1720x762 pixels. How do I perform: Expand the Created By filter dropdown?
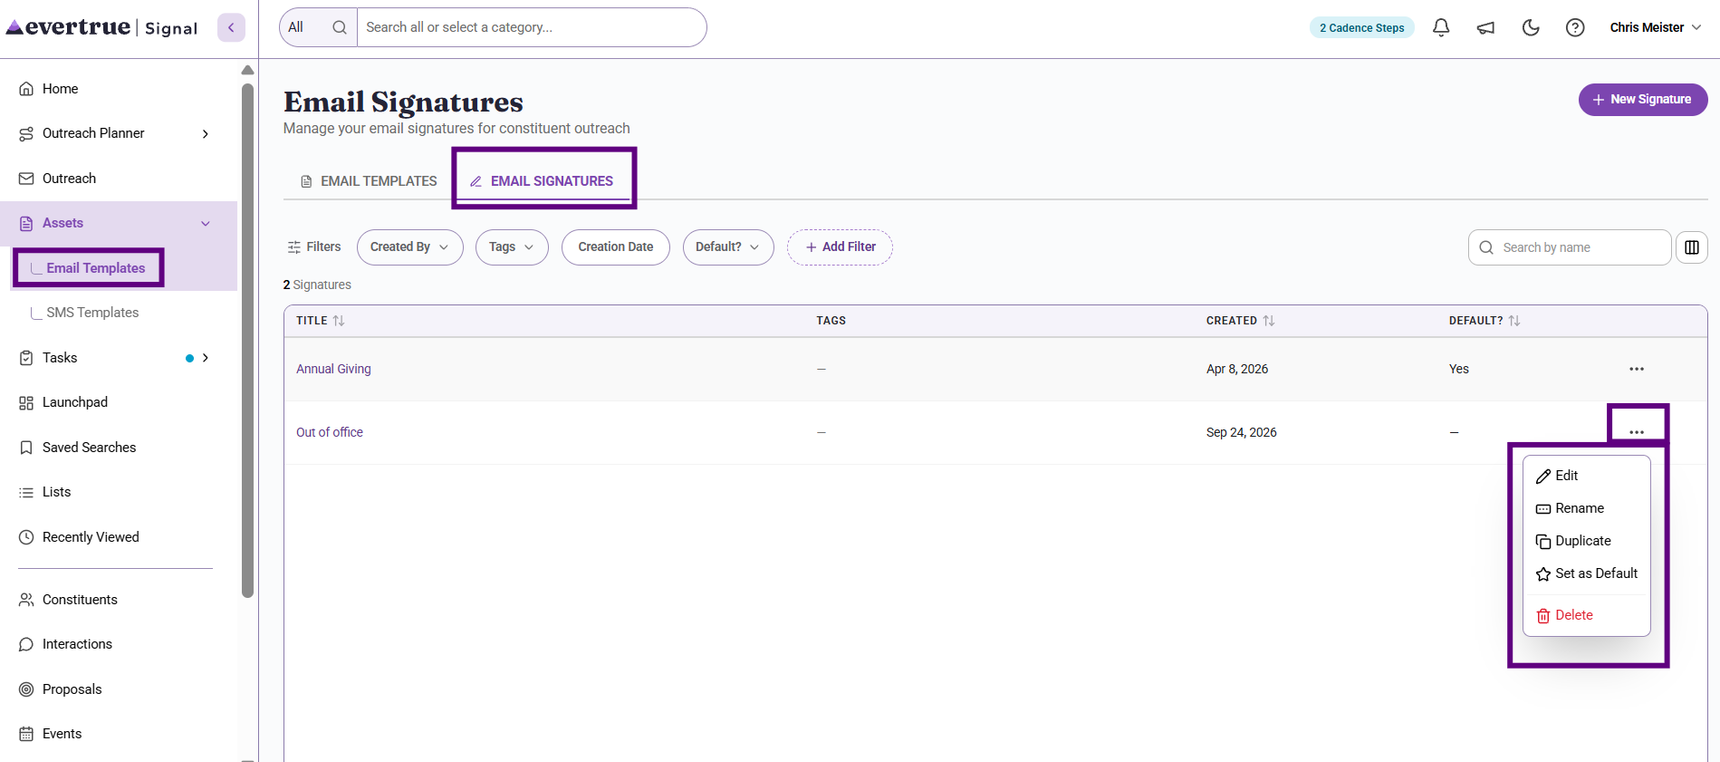pos(410,247)
